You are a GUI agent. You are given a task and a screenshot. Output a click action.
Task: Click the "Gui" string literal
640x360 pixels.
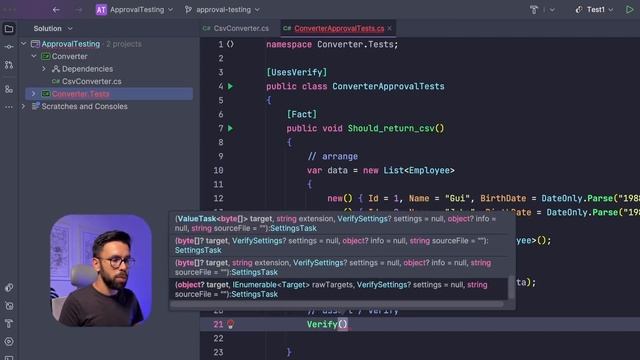[x=457, y=198]
